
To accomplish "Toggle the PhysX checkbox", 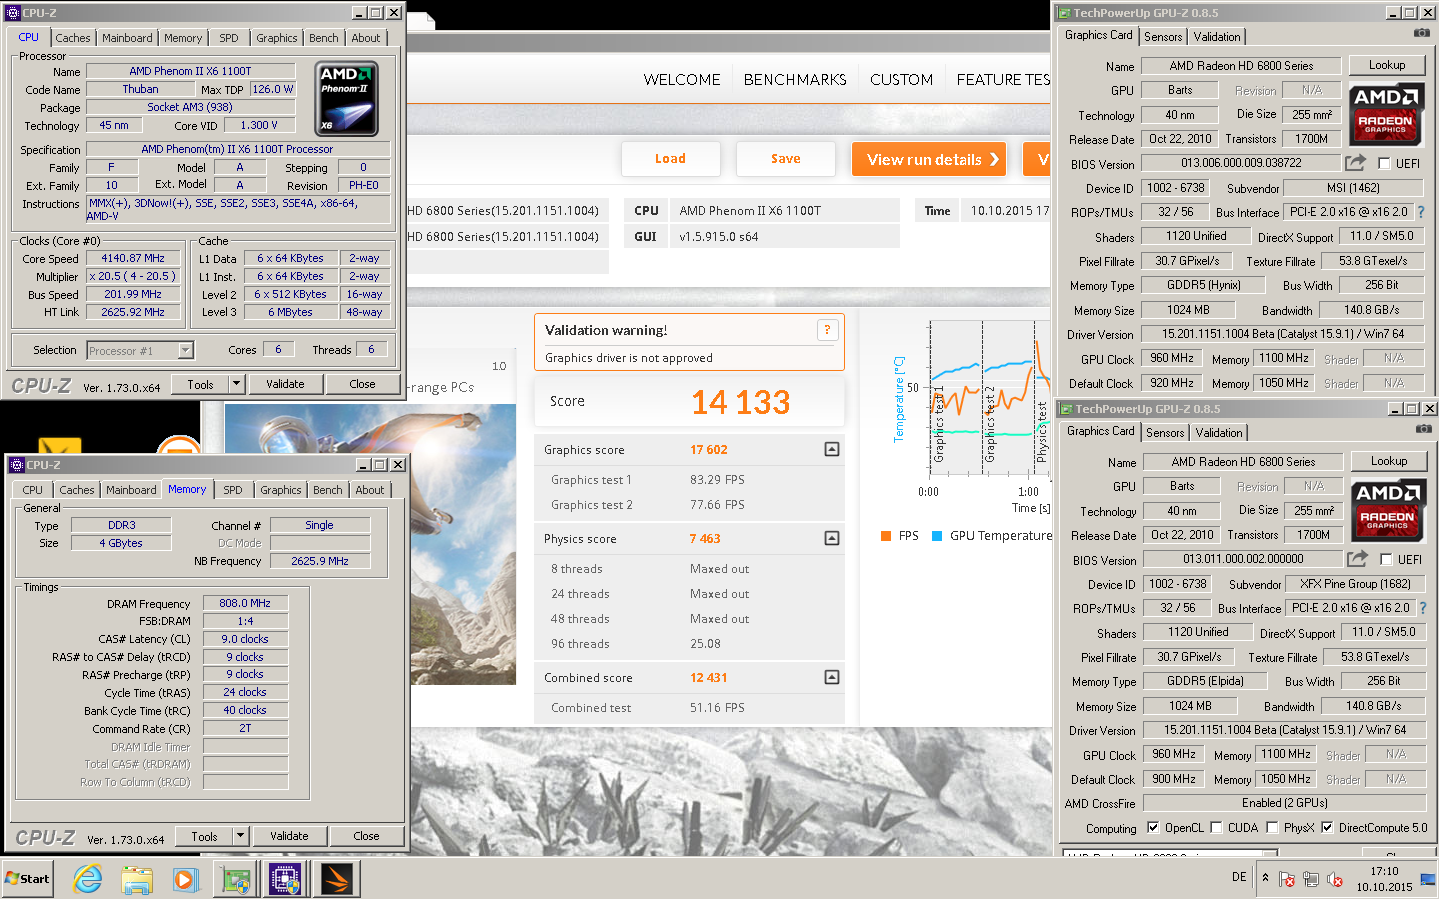I will 1272,827.
